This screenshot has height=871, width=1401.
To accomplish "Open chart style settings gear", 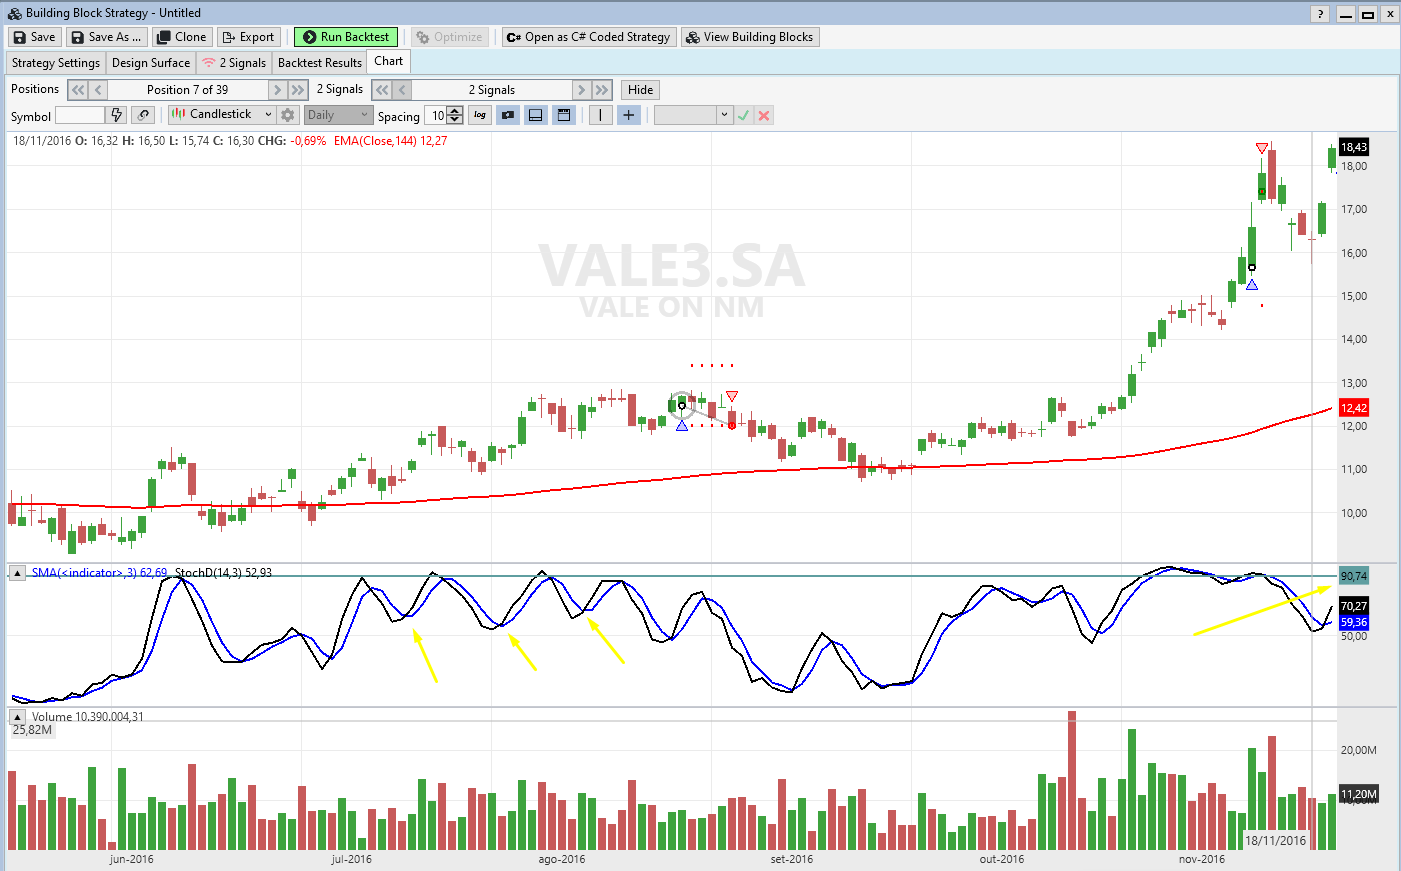I will point(288,115).
